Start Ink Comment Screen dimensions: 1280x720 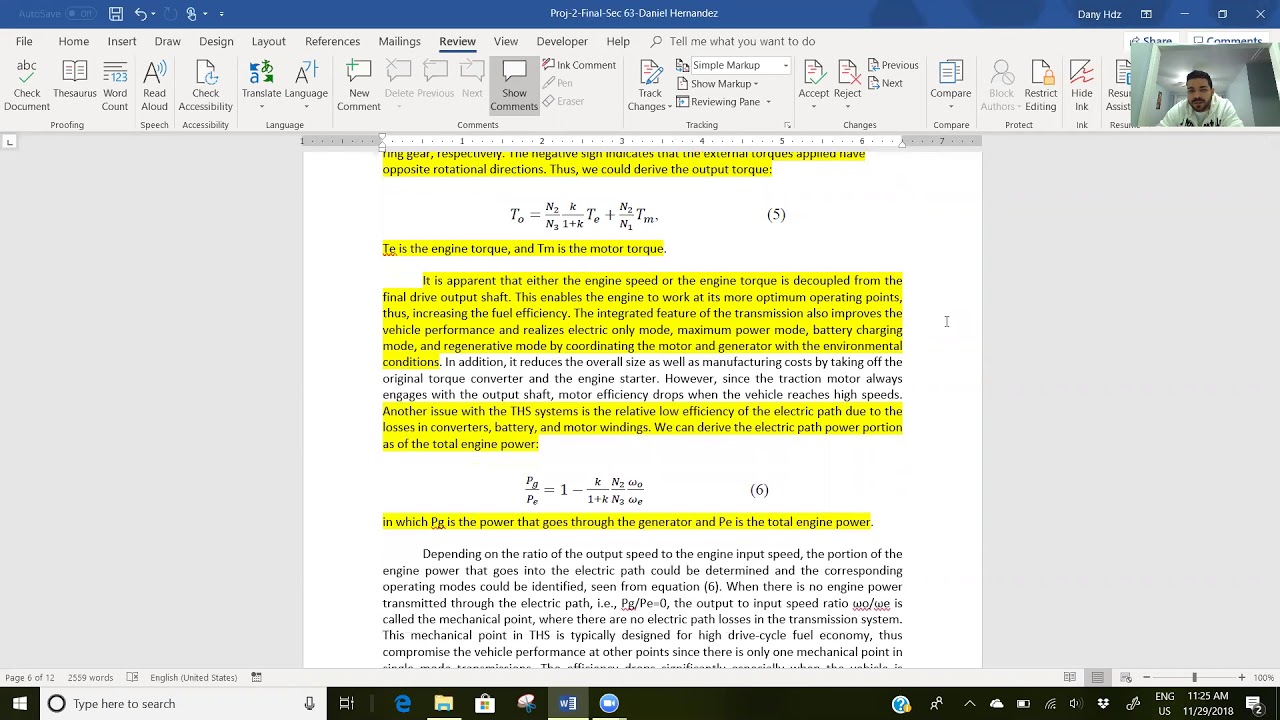(579, 65)
